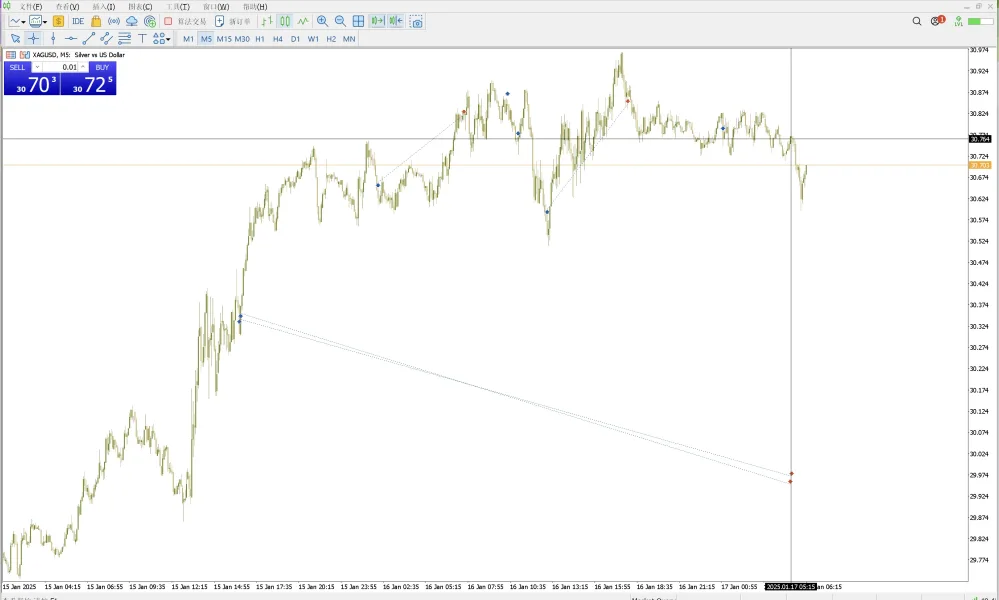999x600 pixels.
Task: Choose the trendline drawing tool
Action: [x=89, y=39]
